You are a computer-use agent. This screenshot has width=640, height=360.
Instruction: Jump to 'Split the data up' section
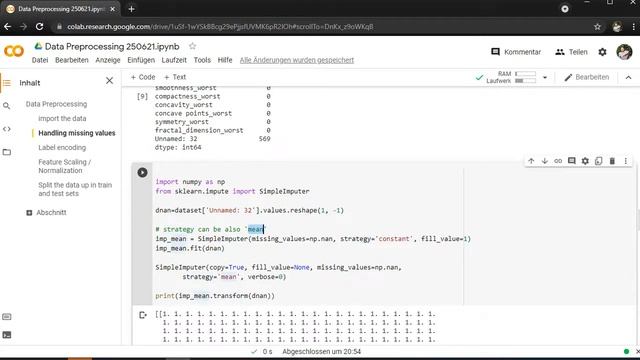[75, 189]
